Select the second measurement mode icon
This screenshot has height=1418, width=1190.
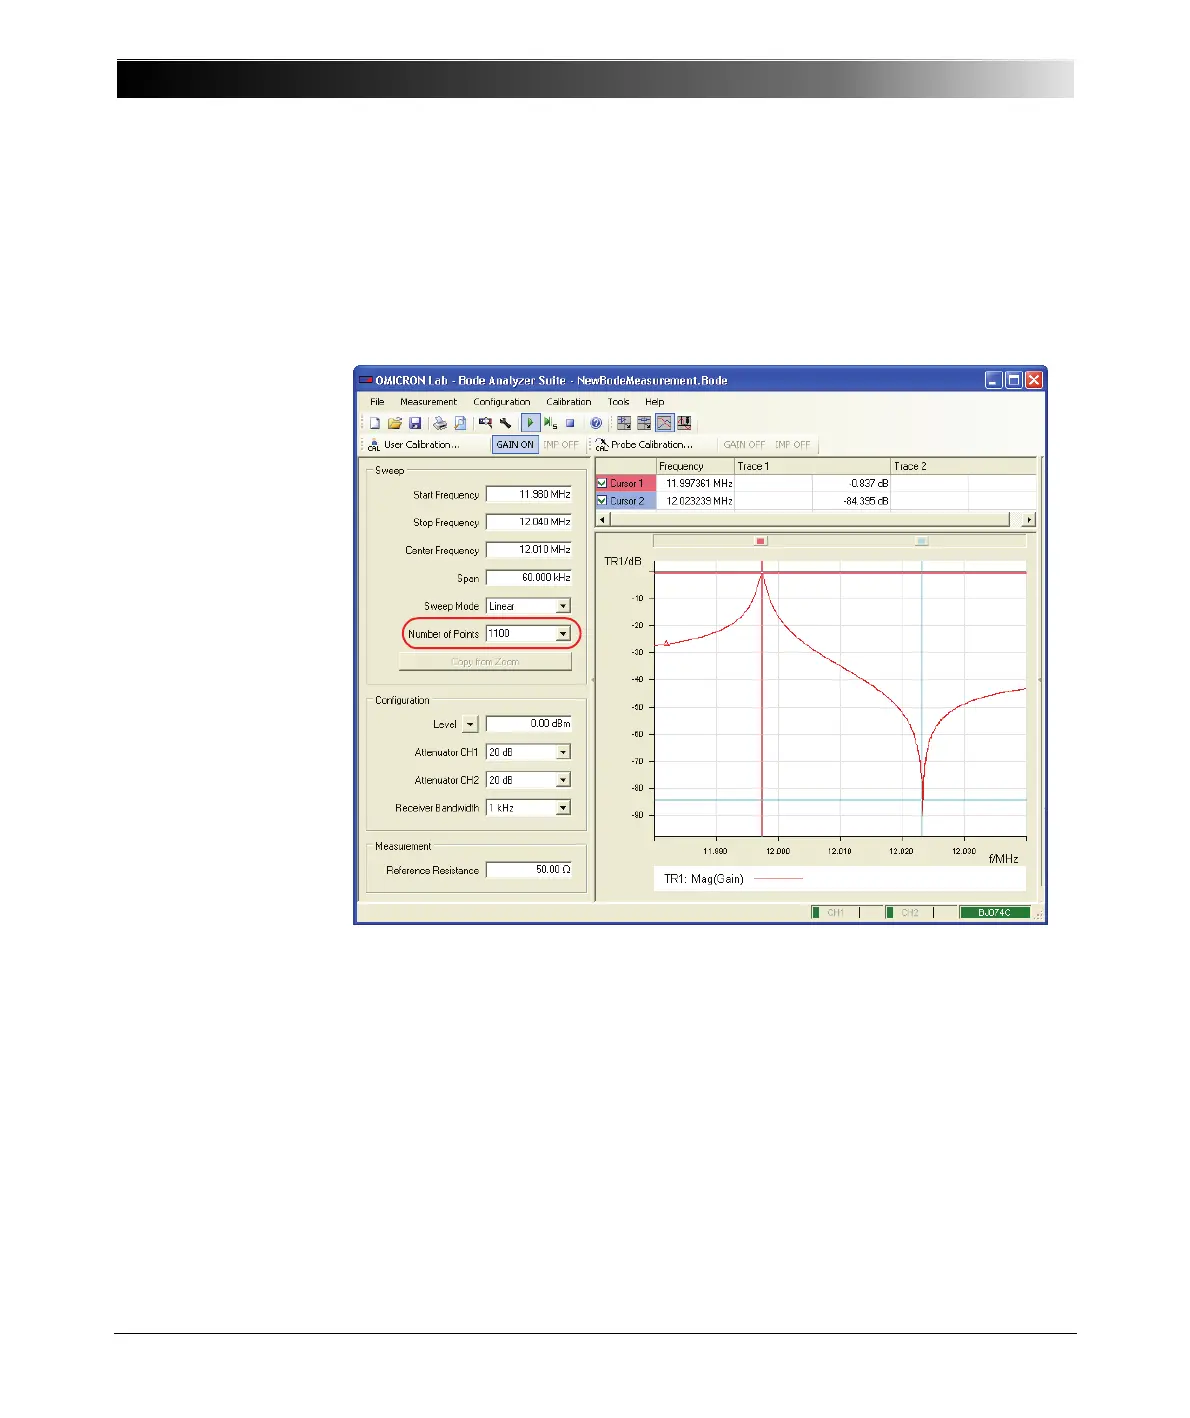click(x=644, y=423)
